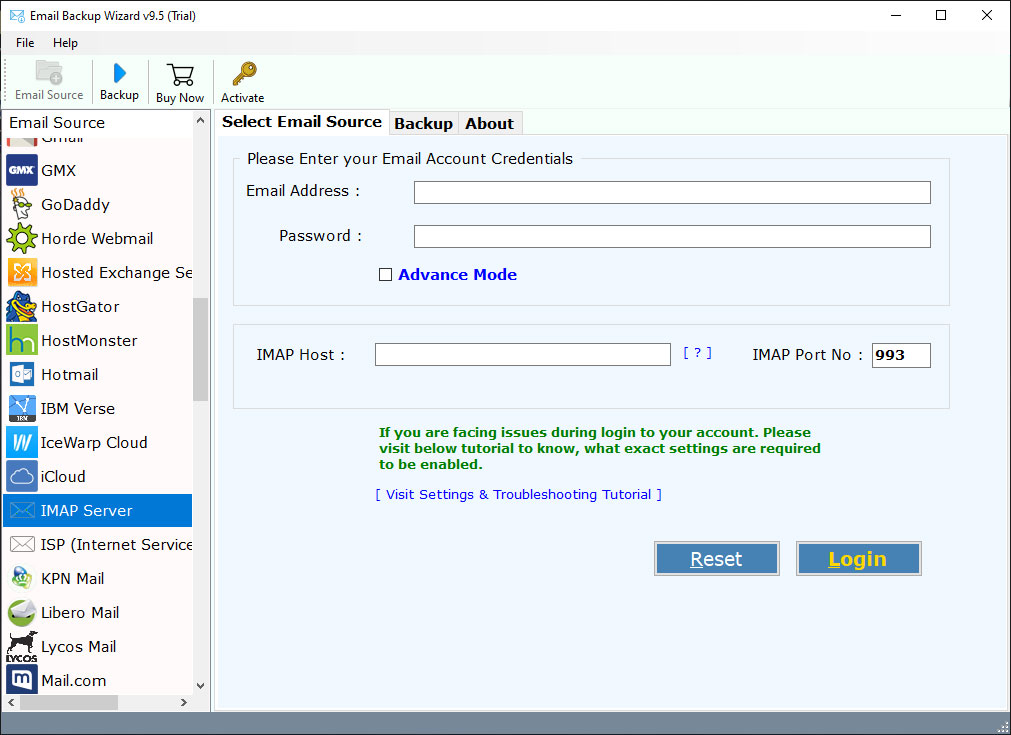The height and width of the screenshot is (735, 1011).
Task: Focus the IMAP Host input field
Action: [523, 355]
